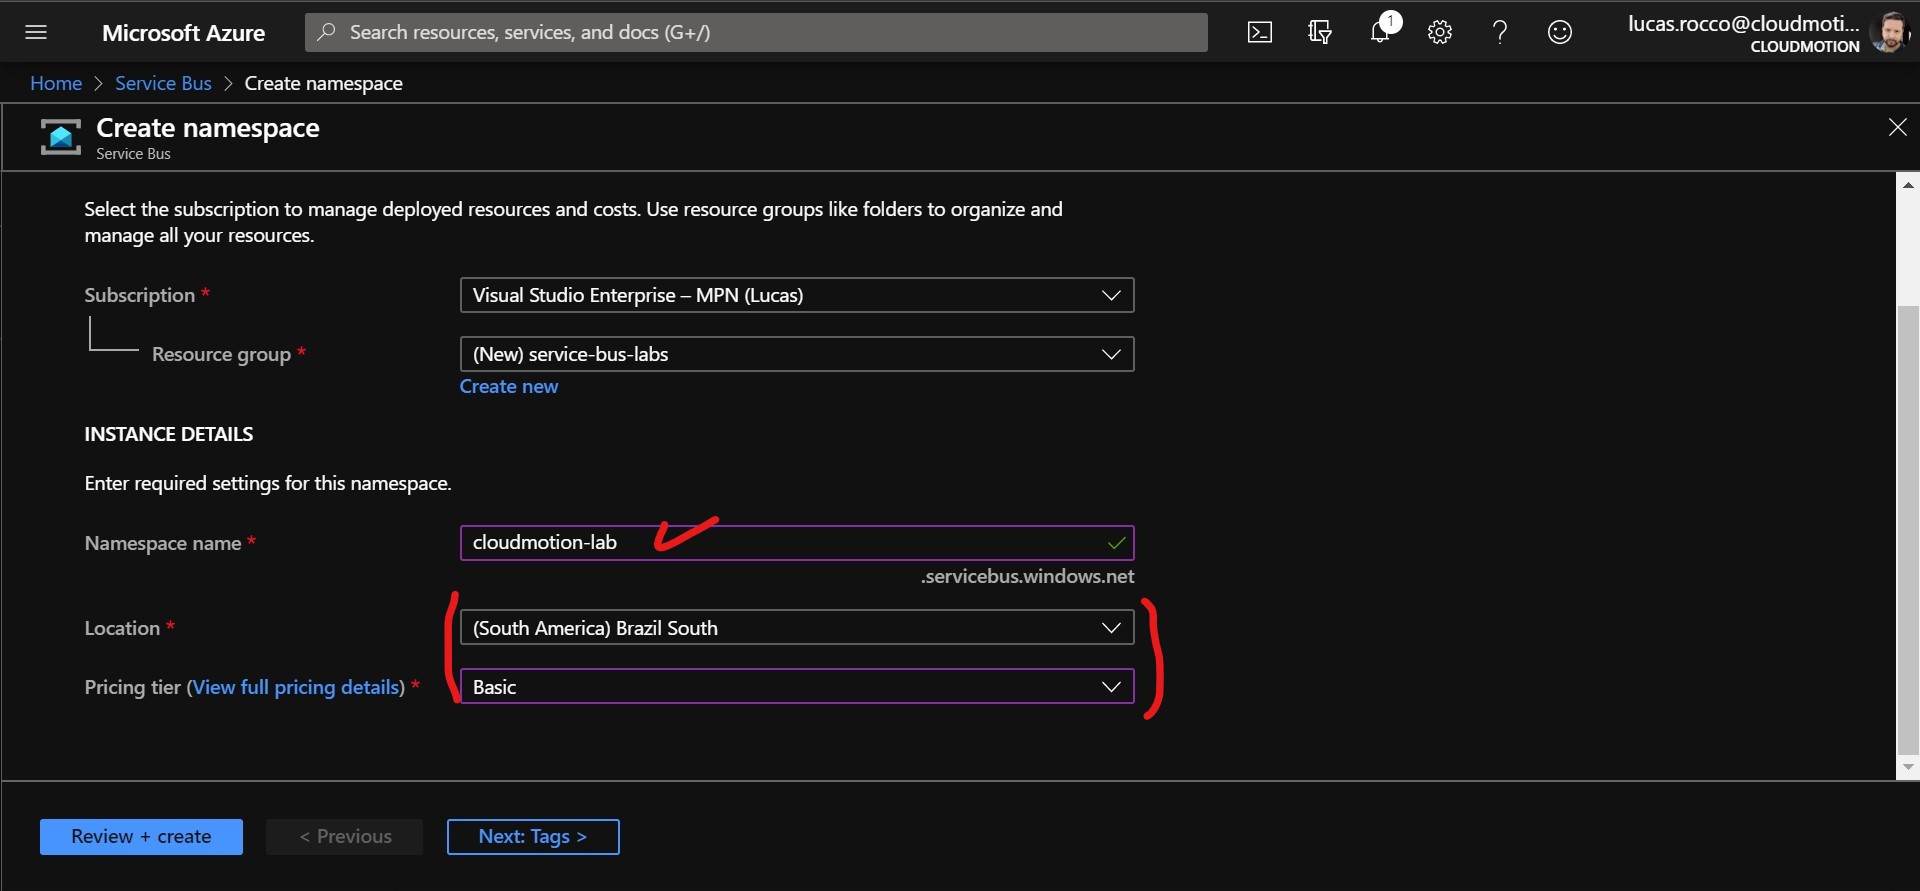Click the Service Bus namespace icon
The image size is (1920, 891).
click(x=60, y=137)
